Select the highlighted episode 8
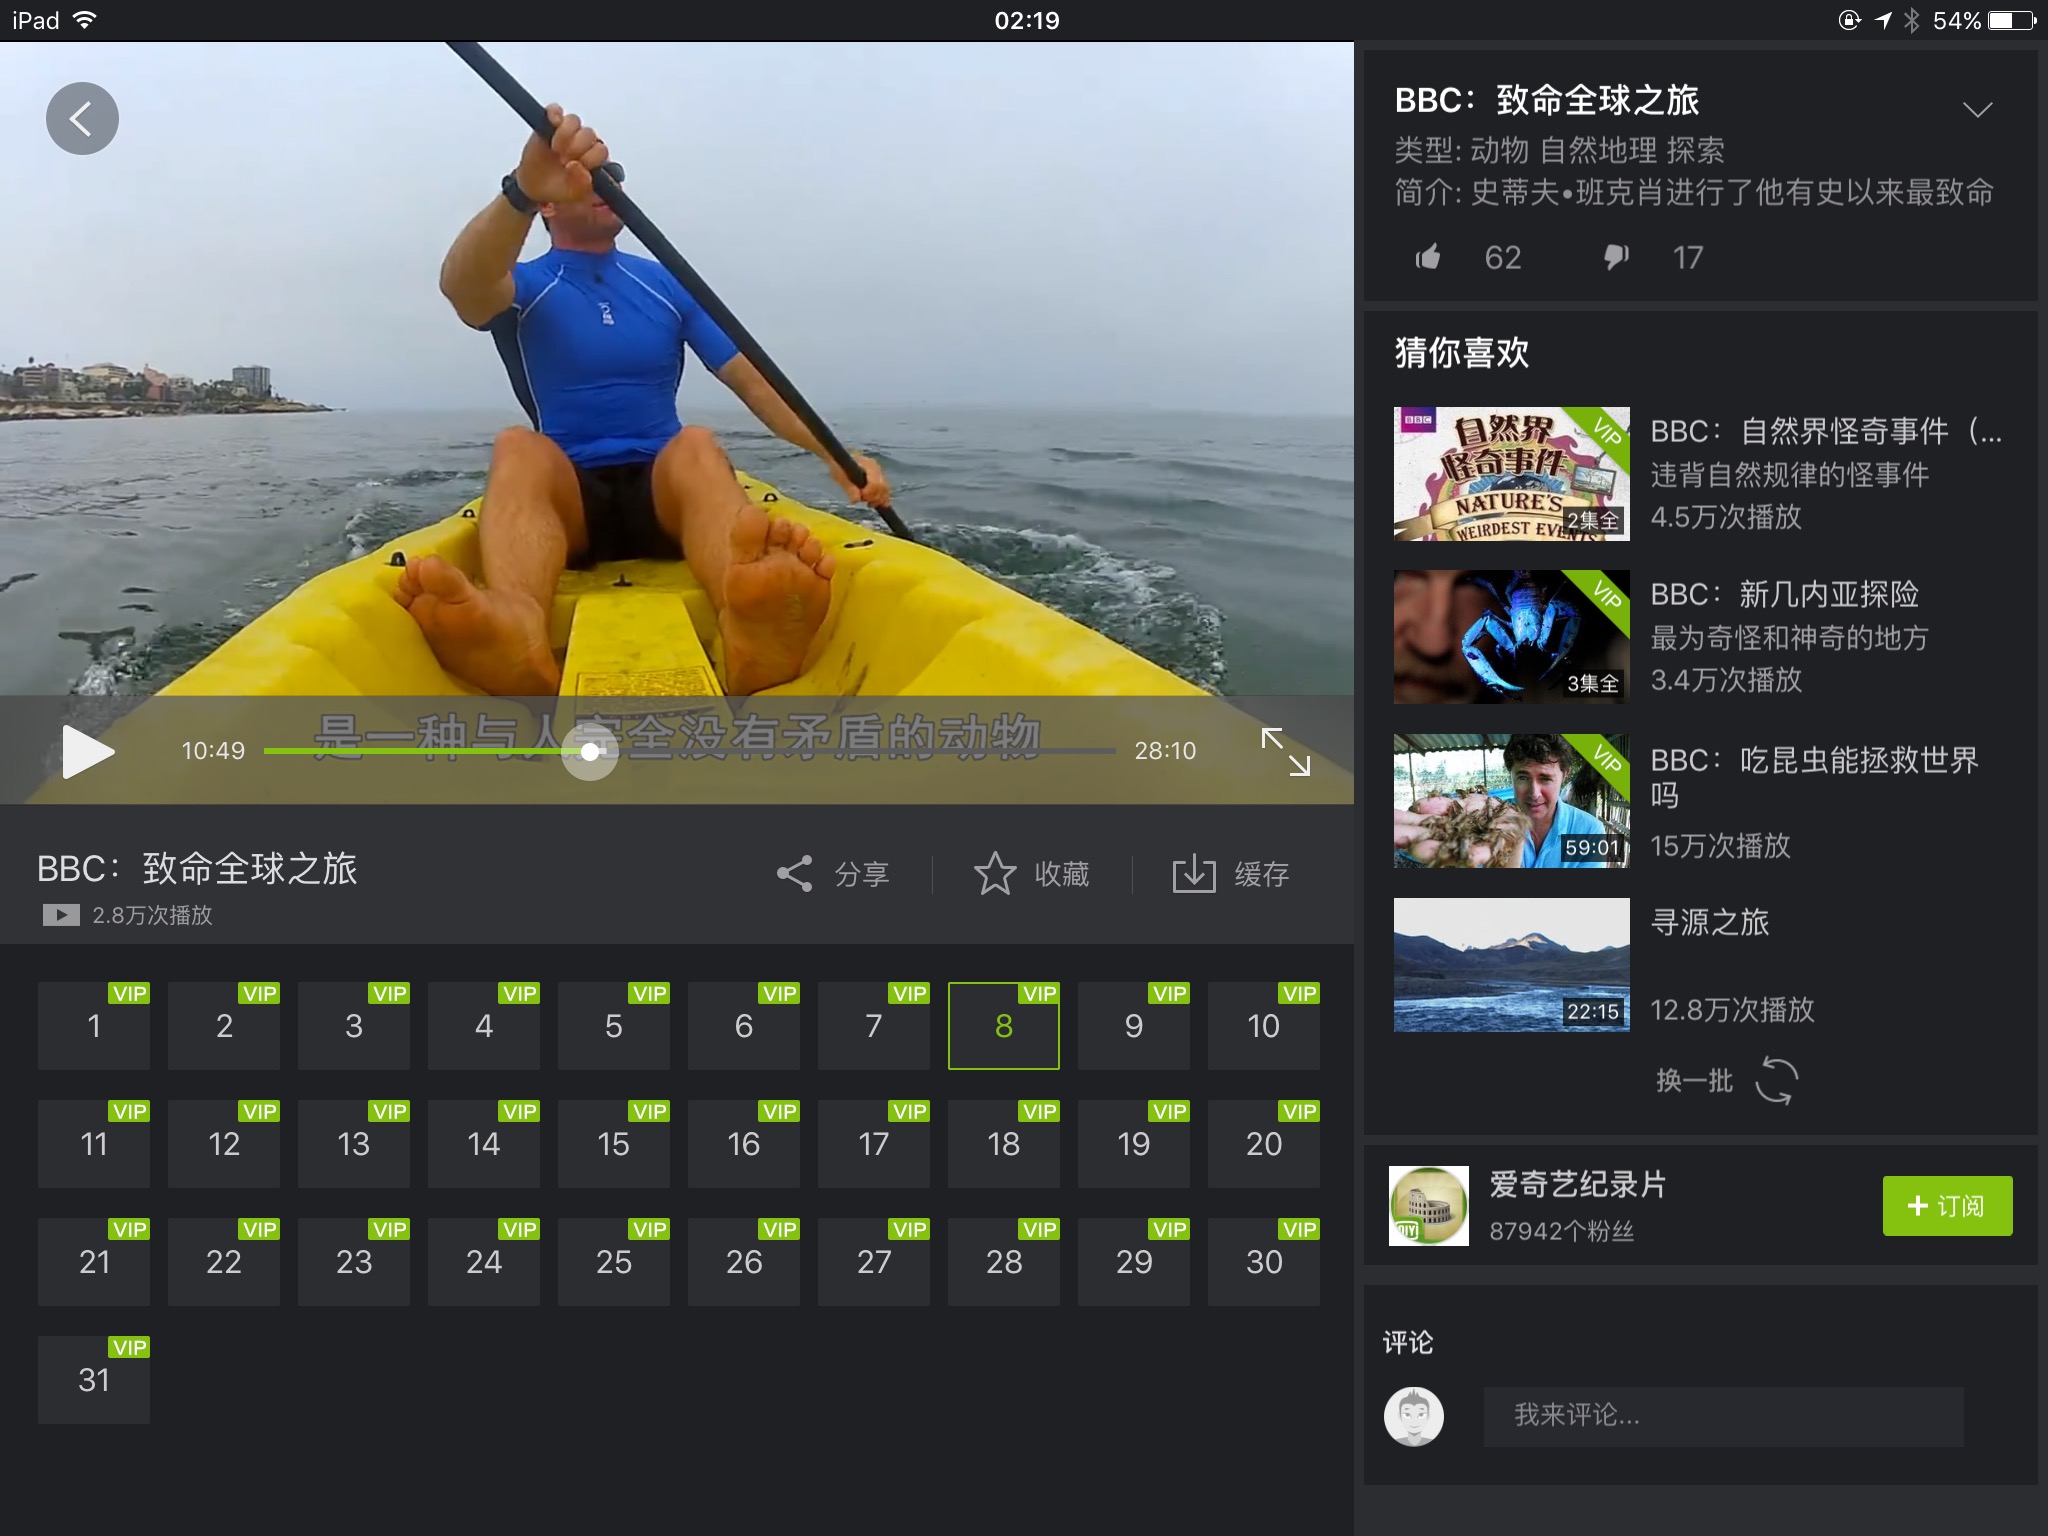Screen dimensions: 2048x1536 click(1004, 1026)
